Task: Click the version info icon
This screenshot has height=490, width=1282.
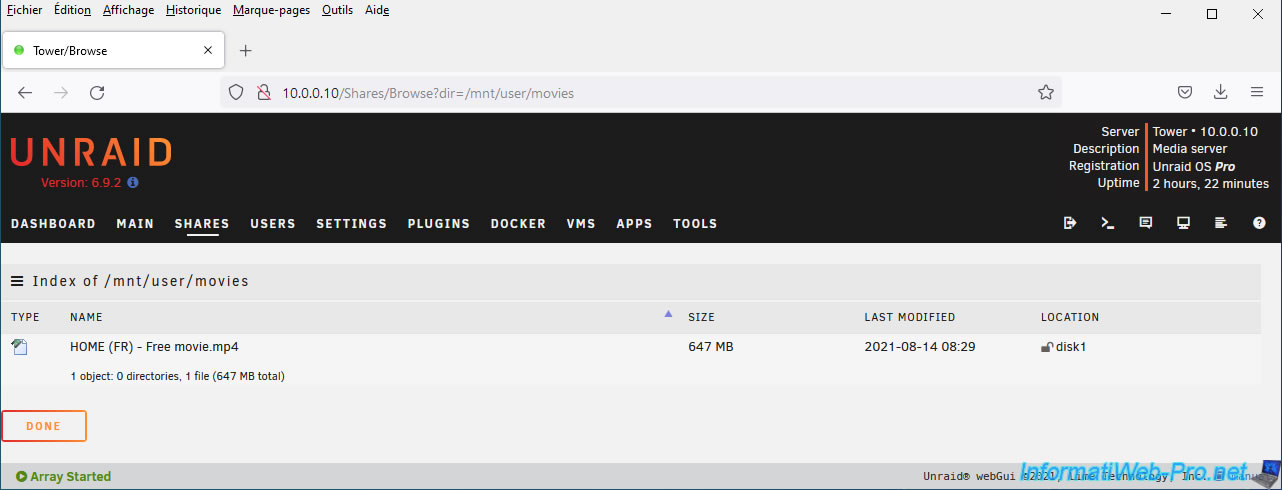Action: [133, 183]
